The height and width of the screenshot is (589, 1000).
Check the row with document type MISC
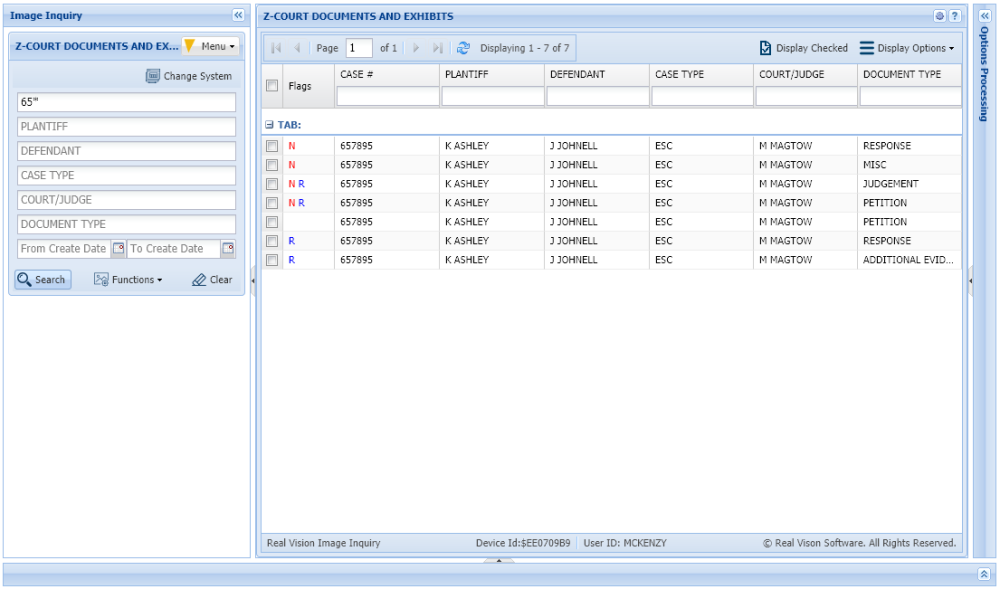(272, 165)
